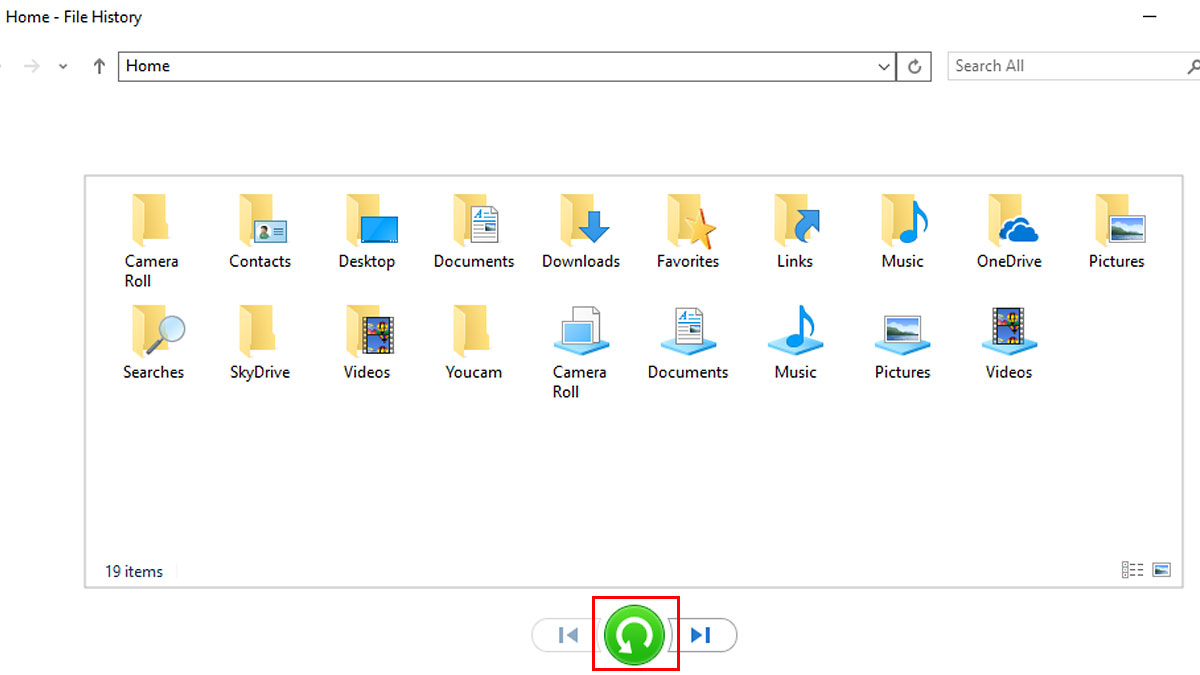The image size is (1200, 675).
Task: Click the Search All input box
Action: (x=1065, y=66)
